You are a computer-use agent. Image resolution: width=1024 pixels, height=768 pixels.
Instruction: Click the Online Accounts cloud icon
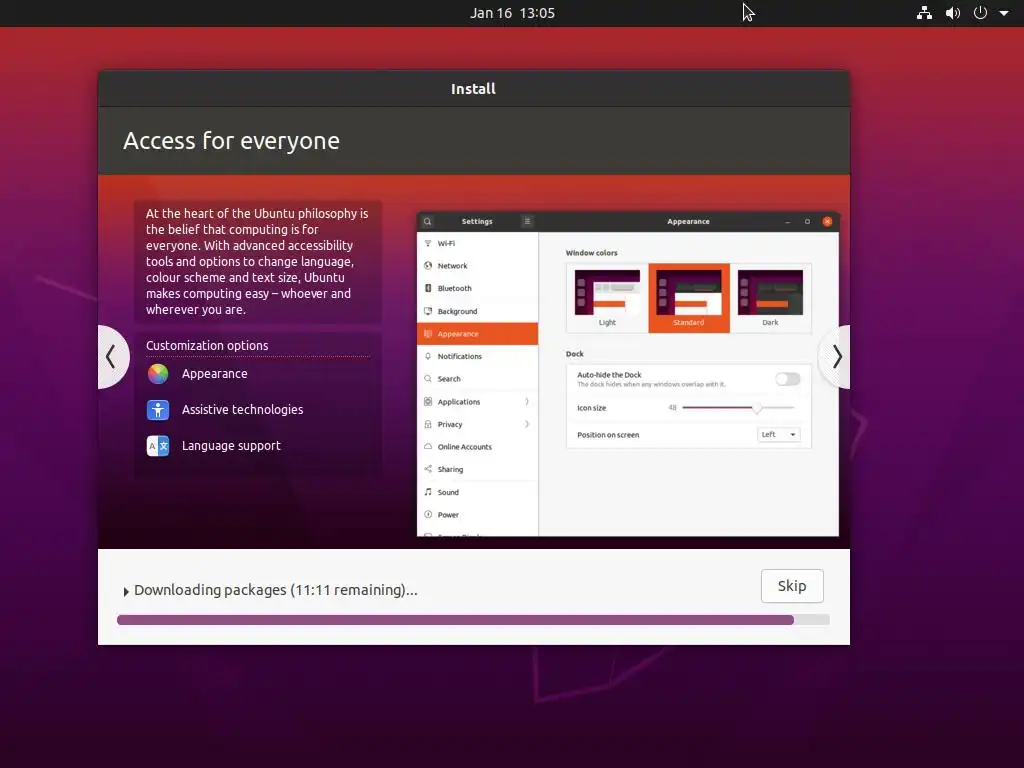tap(428, 447)
